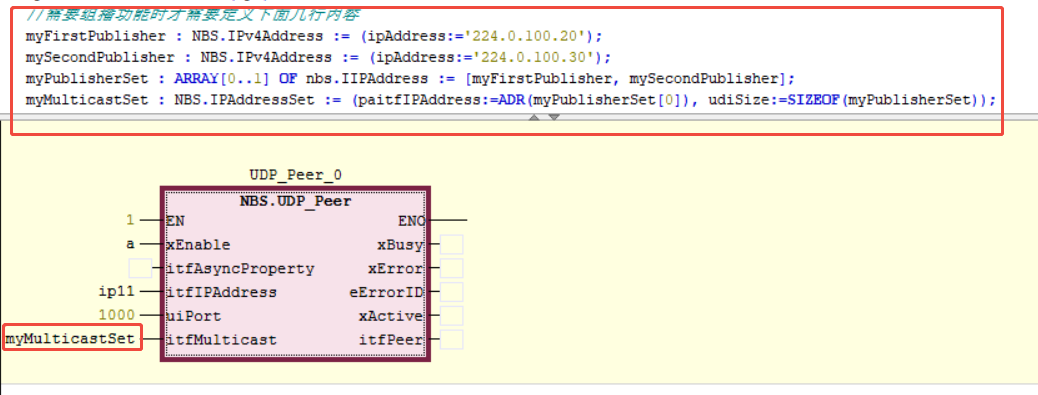Click variable 'a' connected to xEnable
This screenshot has height=395, width=1038.
pos(130,244)
